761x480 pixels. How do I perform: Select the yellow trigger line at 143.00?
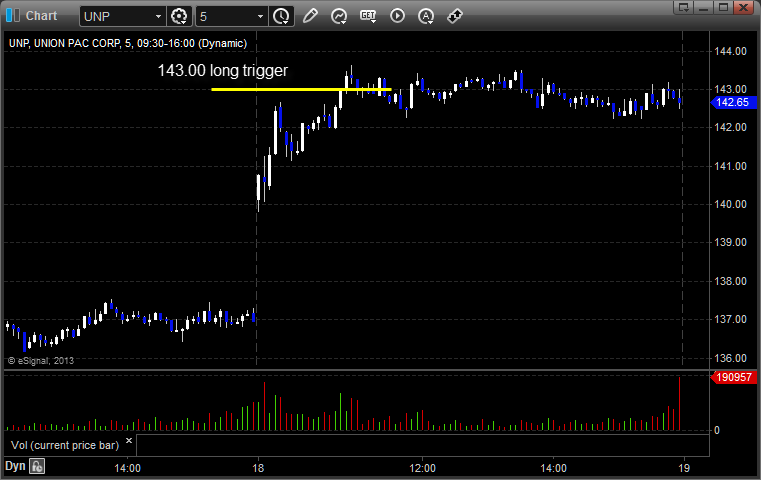pyautogui.click(x=301, y=89)
